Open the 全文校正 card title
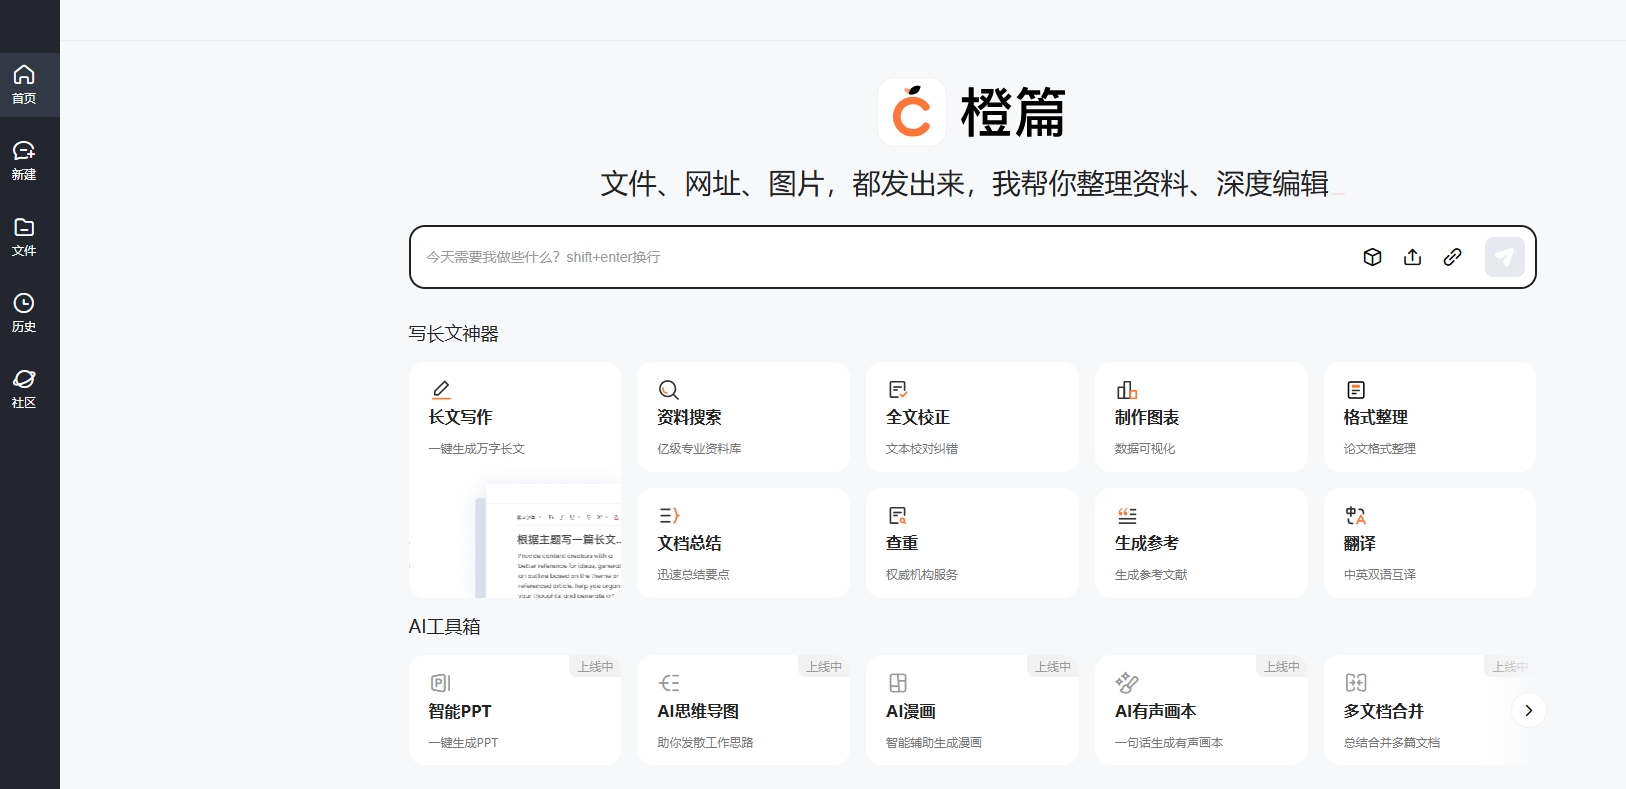This screenshot has height=789, width=1626. [x=918, y=417]
